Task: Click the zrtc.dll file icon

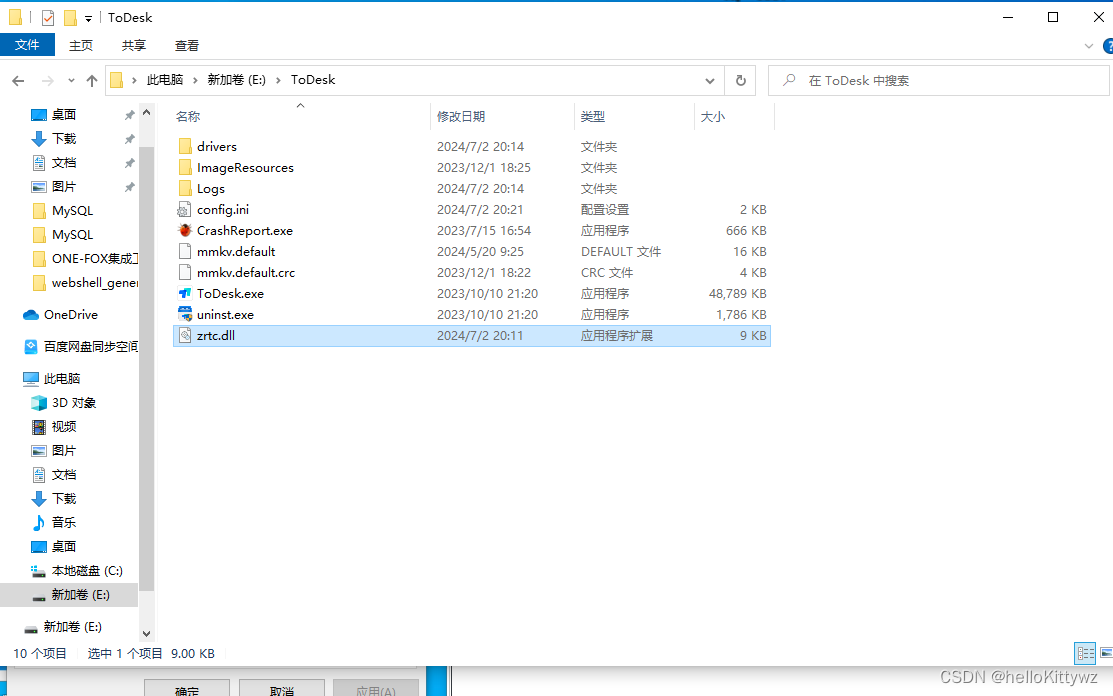Action: (x=185, y=335)
